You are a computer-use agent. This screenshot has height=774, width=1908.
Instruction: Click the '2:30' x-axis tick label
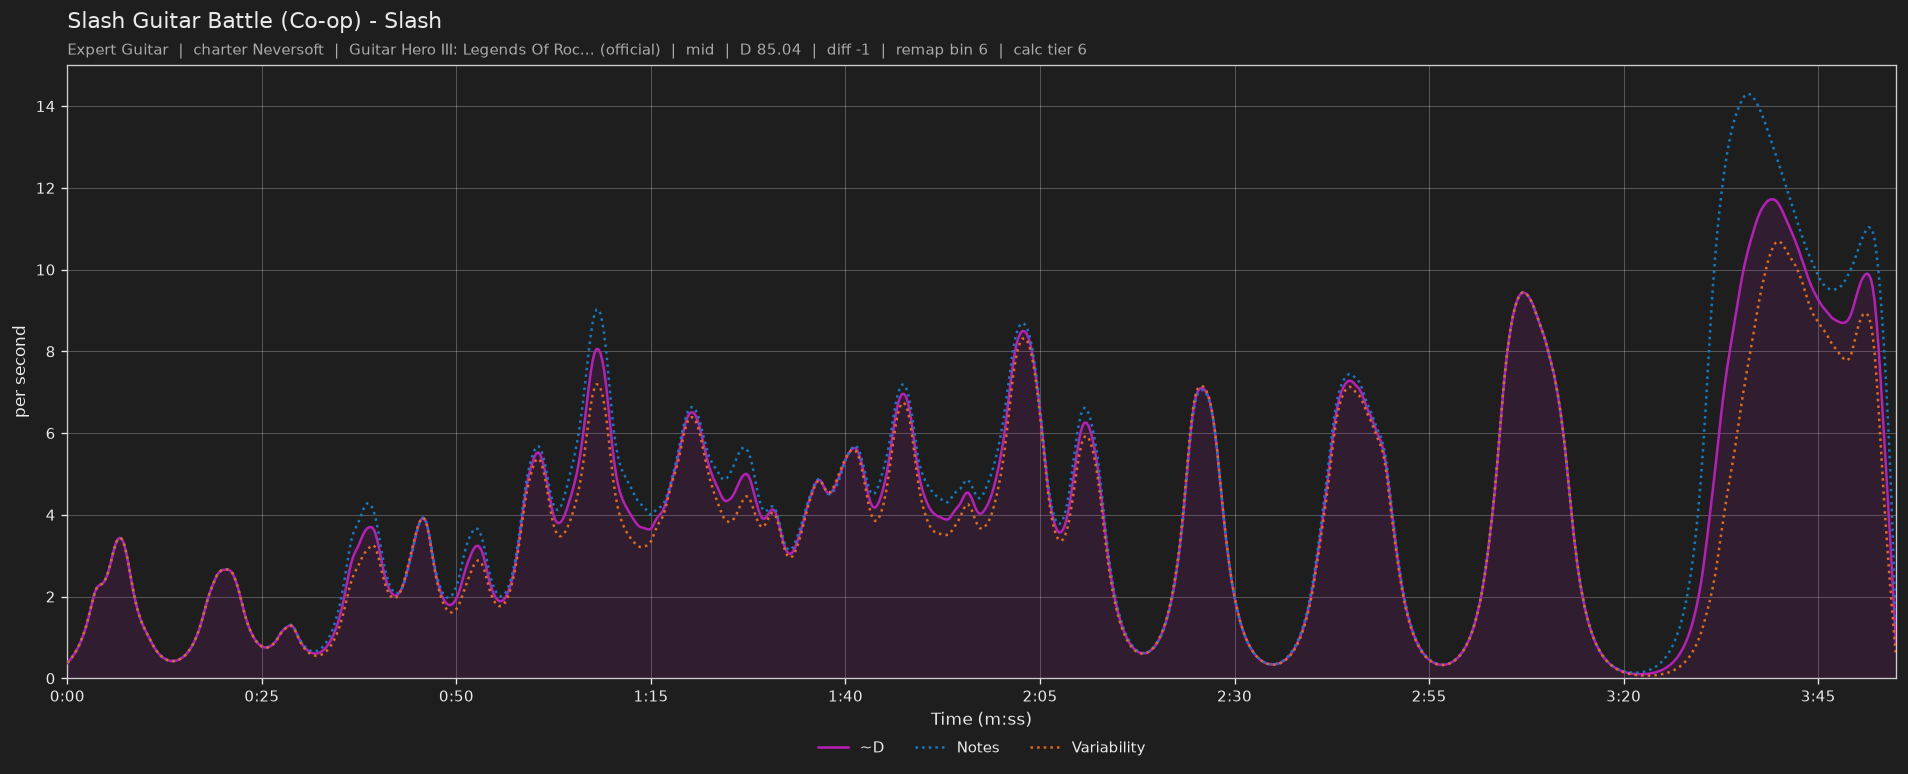pos(1234,696)
